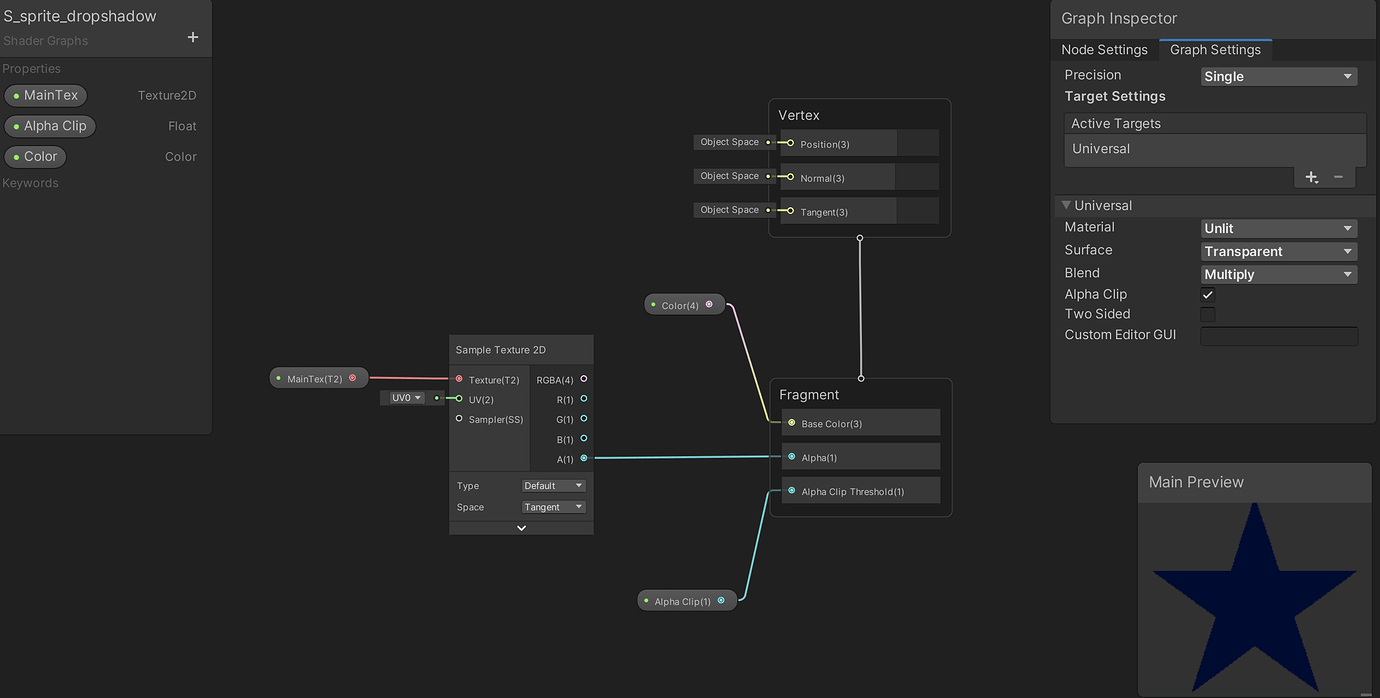1380x698 pixels.
Task: Click the Alpha Clip Threshold(1) input port
Action: click(x=791, y=491)
